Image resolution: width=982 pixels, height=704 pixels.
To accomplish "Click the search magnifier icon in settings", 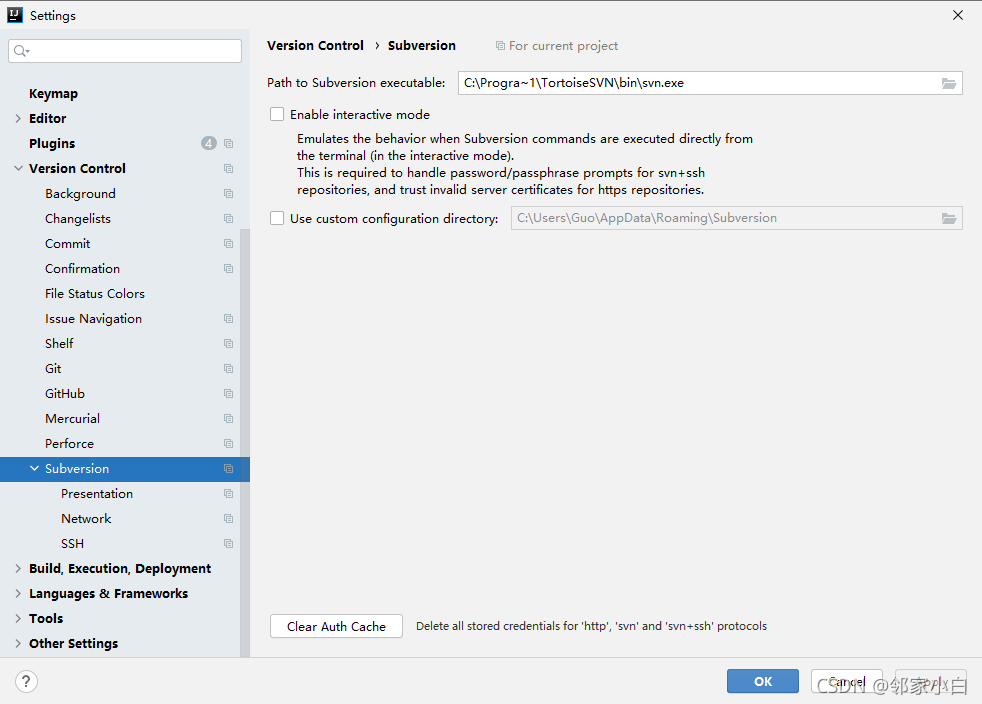I will [21, 51].
